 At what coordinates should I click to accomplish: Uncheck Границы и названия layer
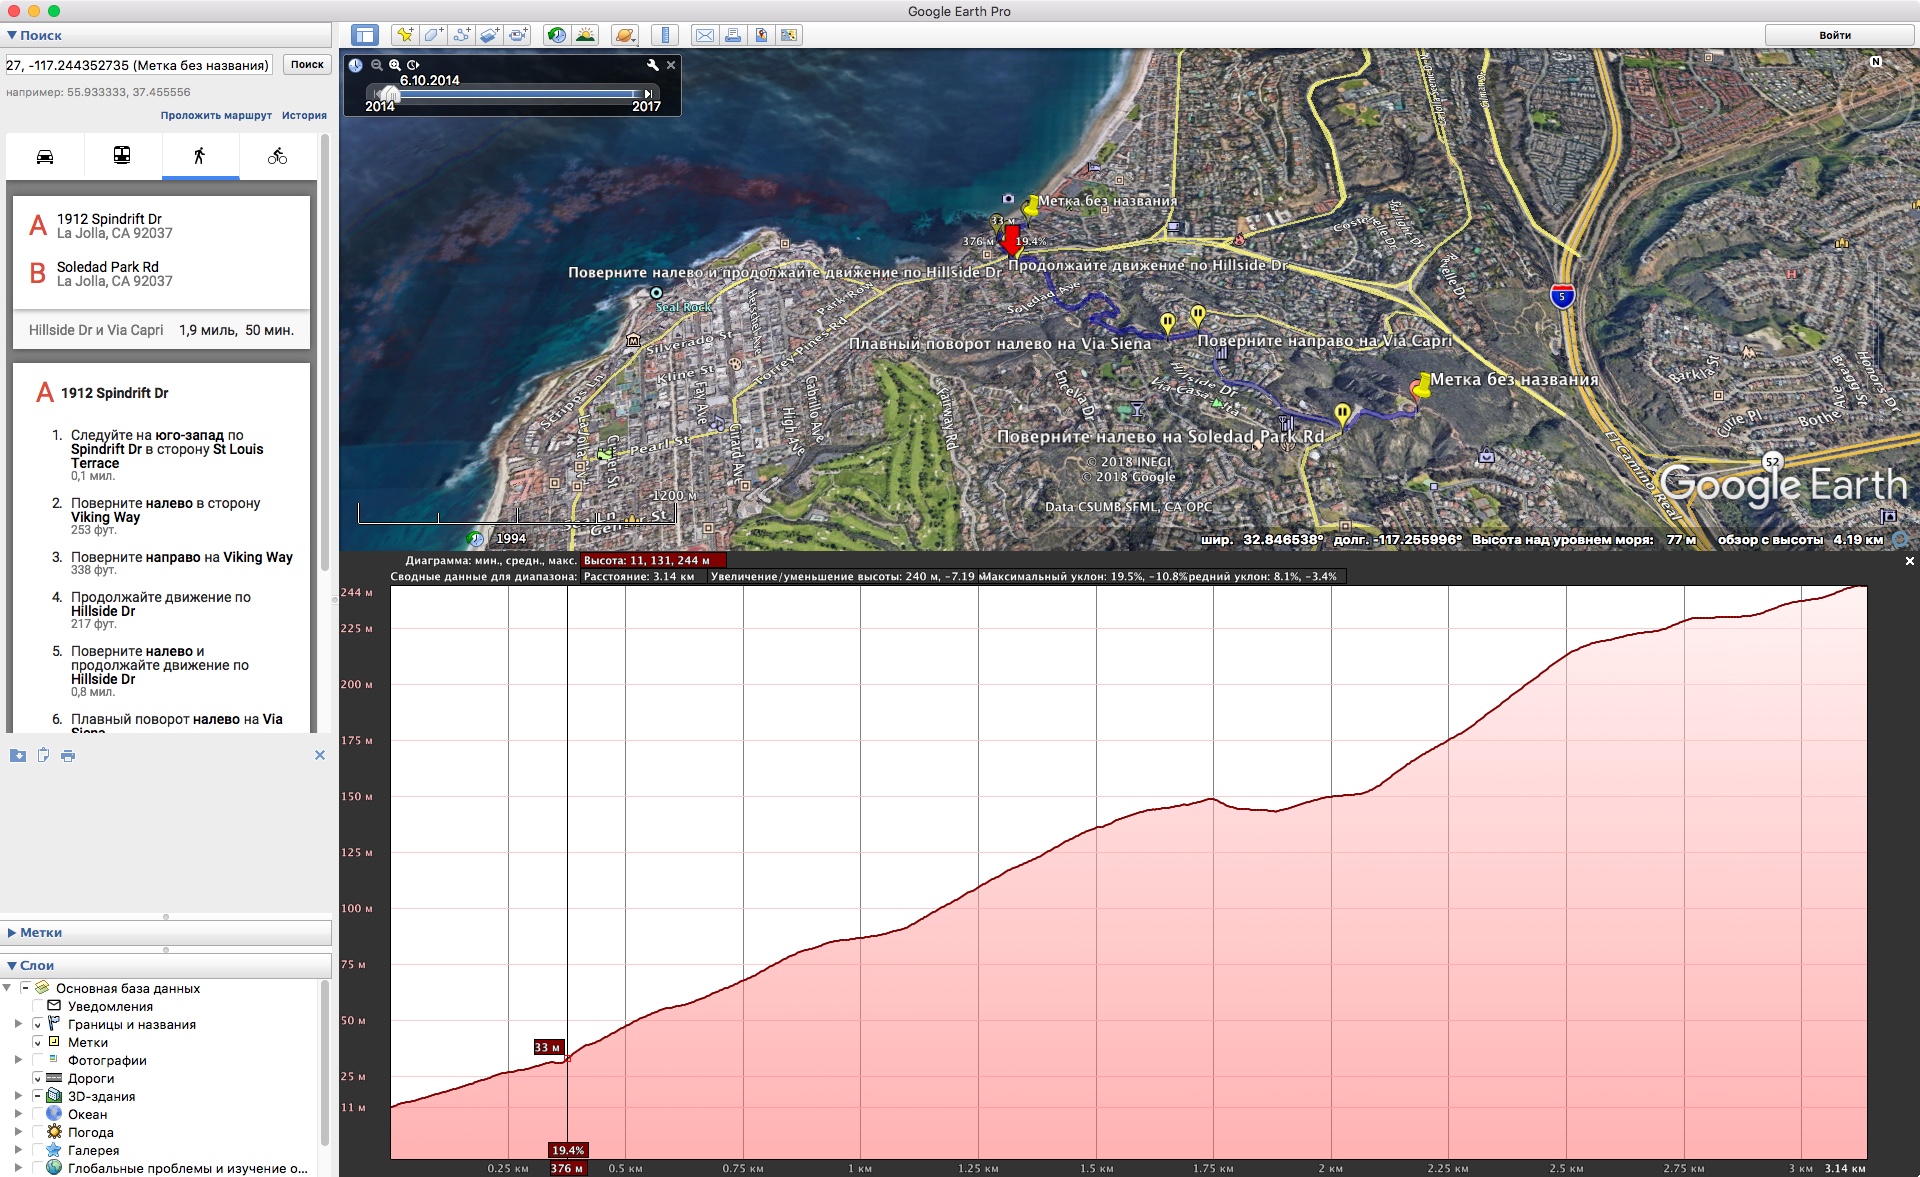tap(38, 1024)
